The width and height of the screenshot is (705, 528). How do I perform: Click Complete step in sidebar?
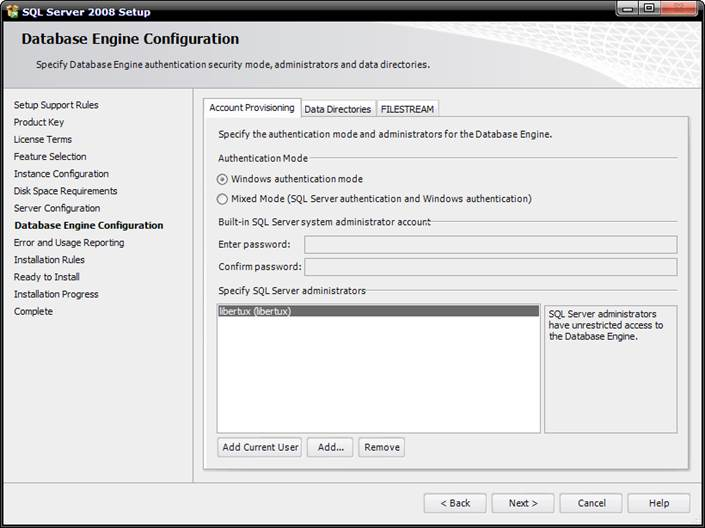33,311
